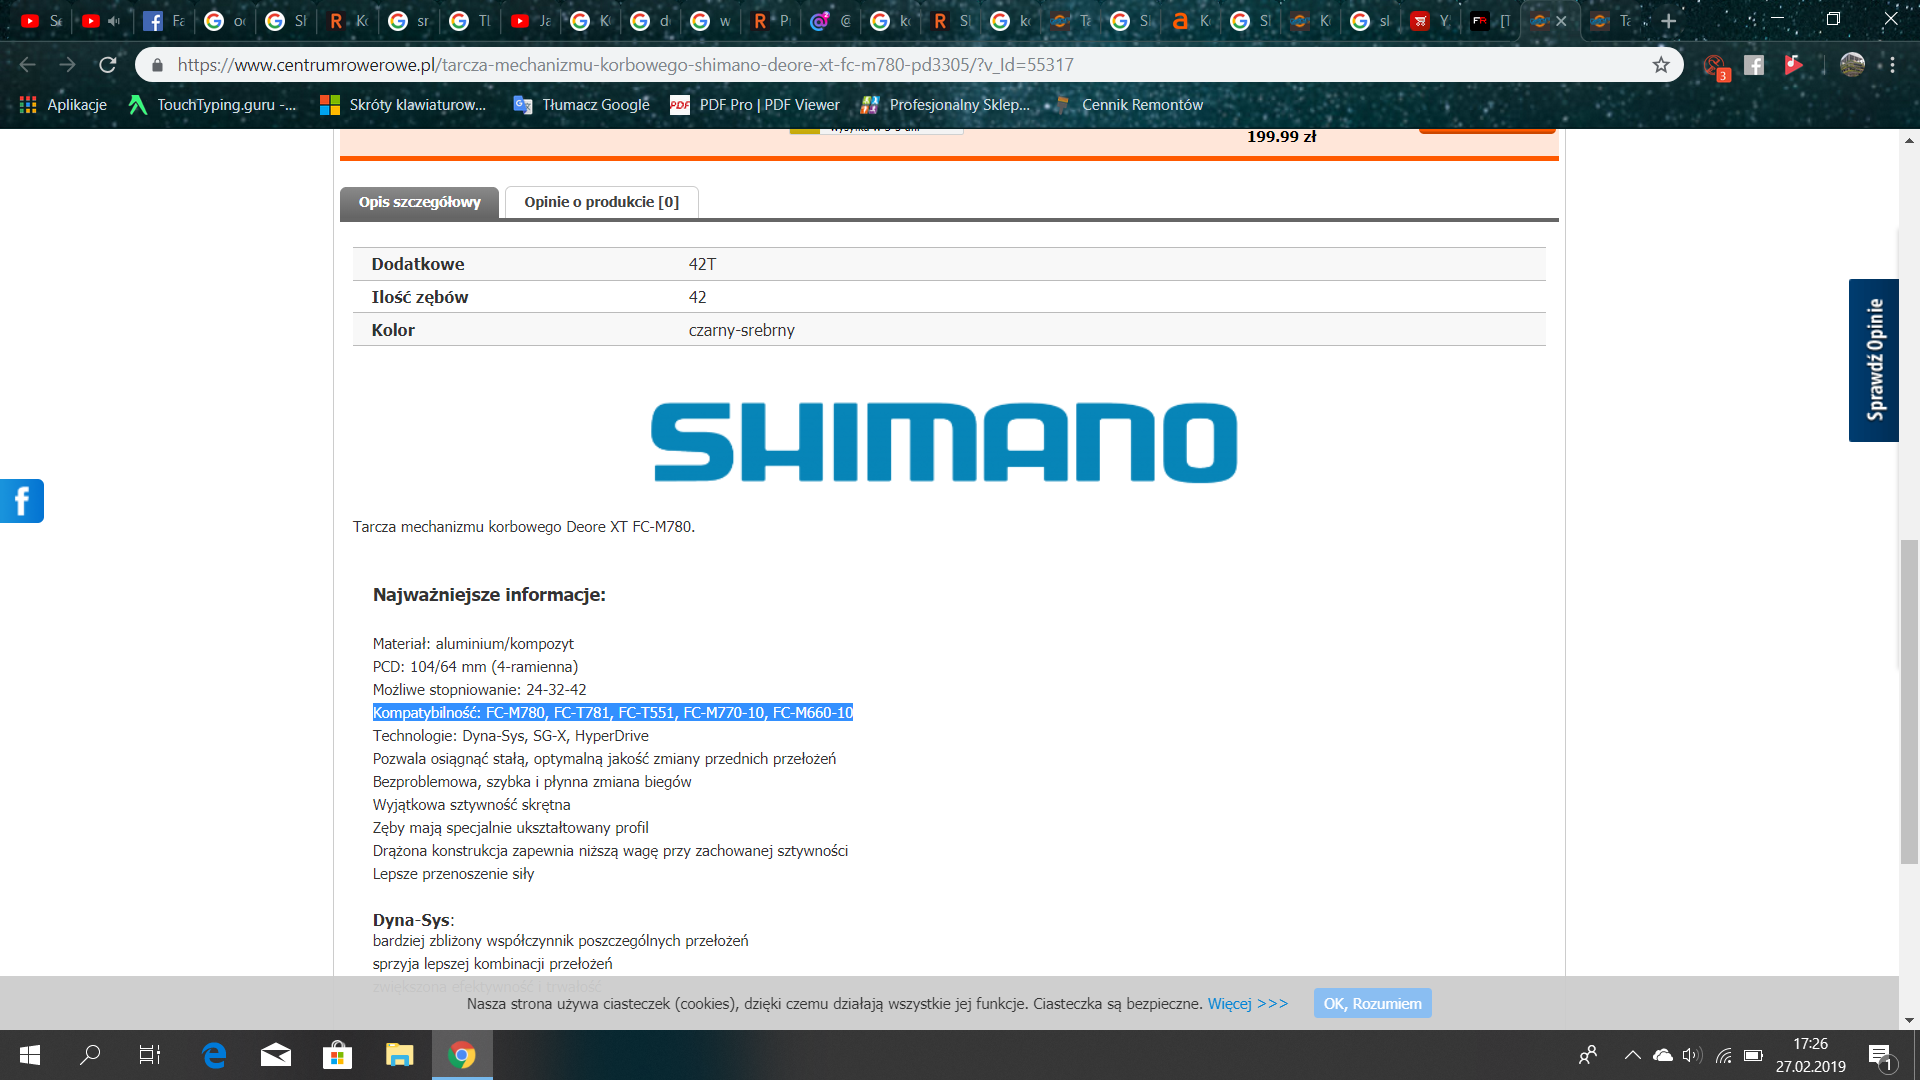Switch to the FR tab
Image resolution: width=1920 pixels, height=1080 pixels.
1490,21
